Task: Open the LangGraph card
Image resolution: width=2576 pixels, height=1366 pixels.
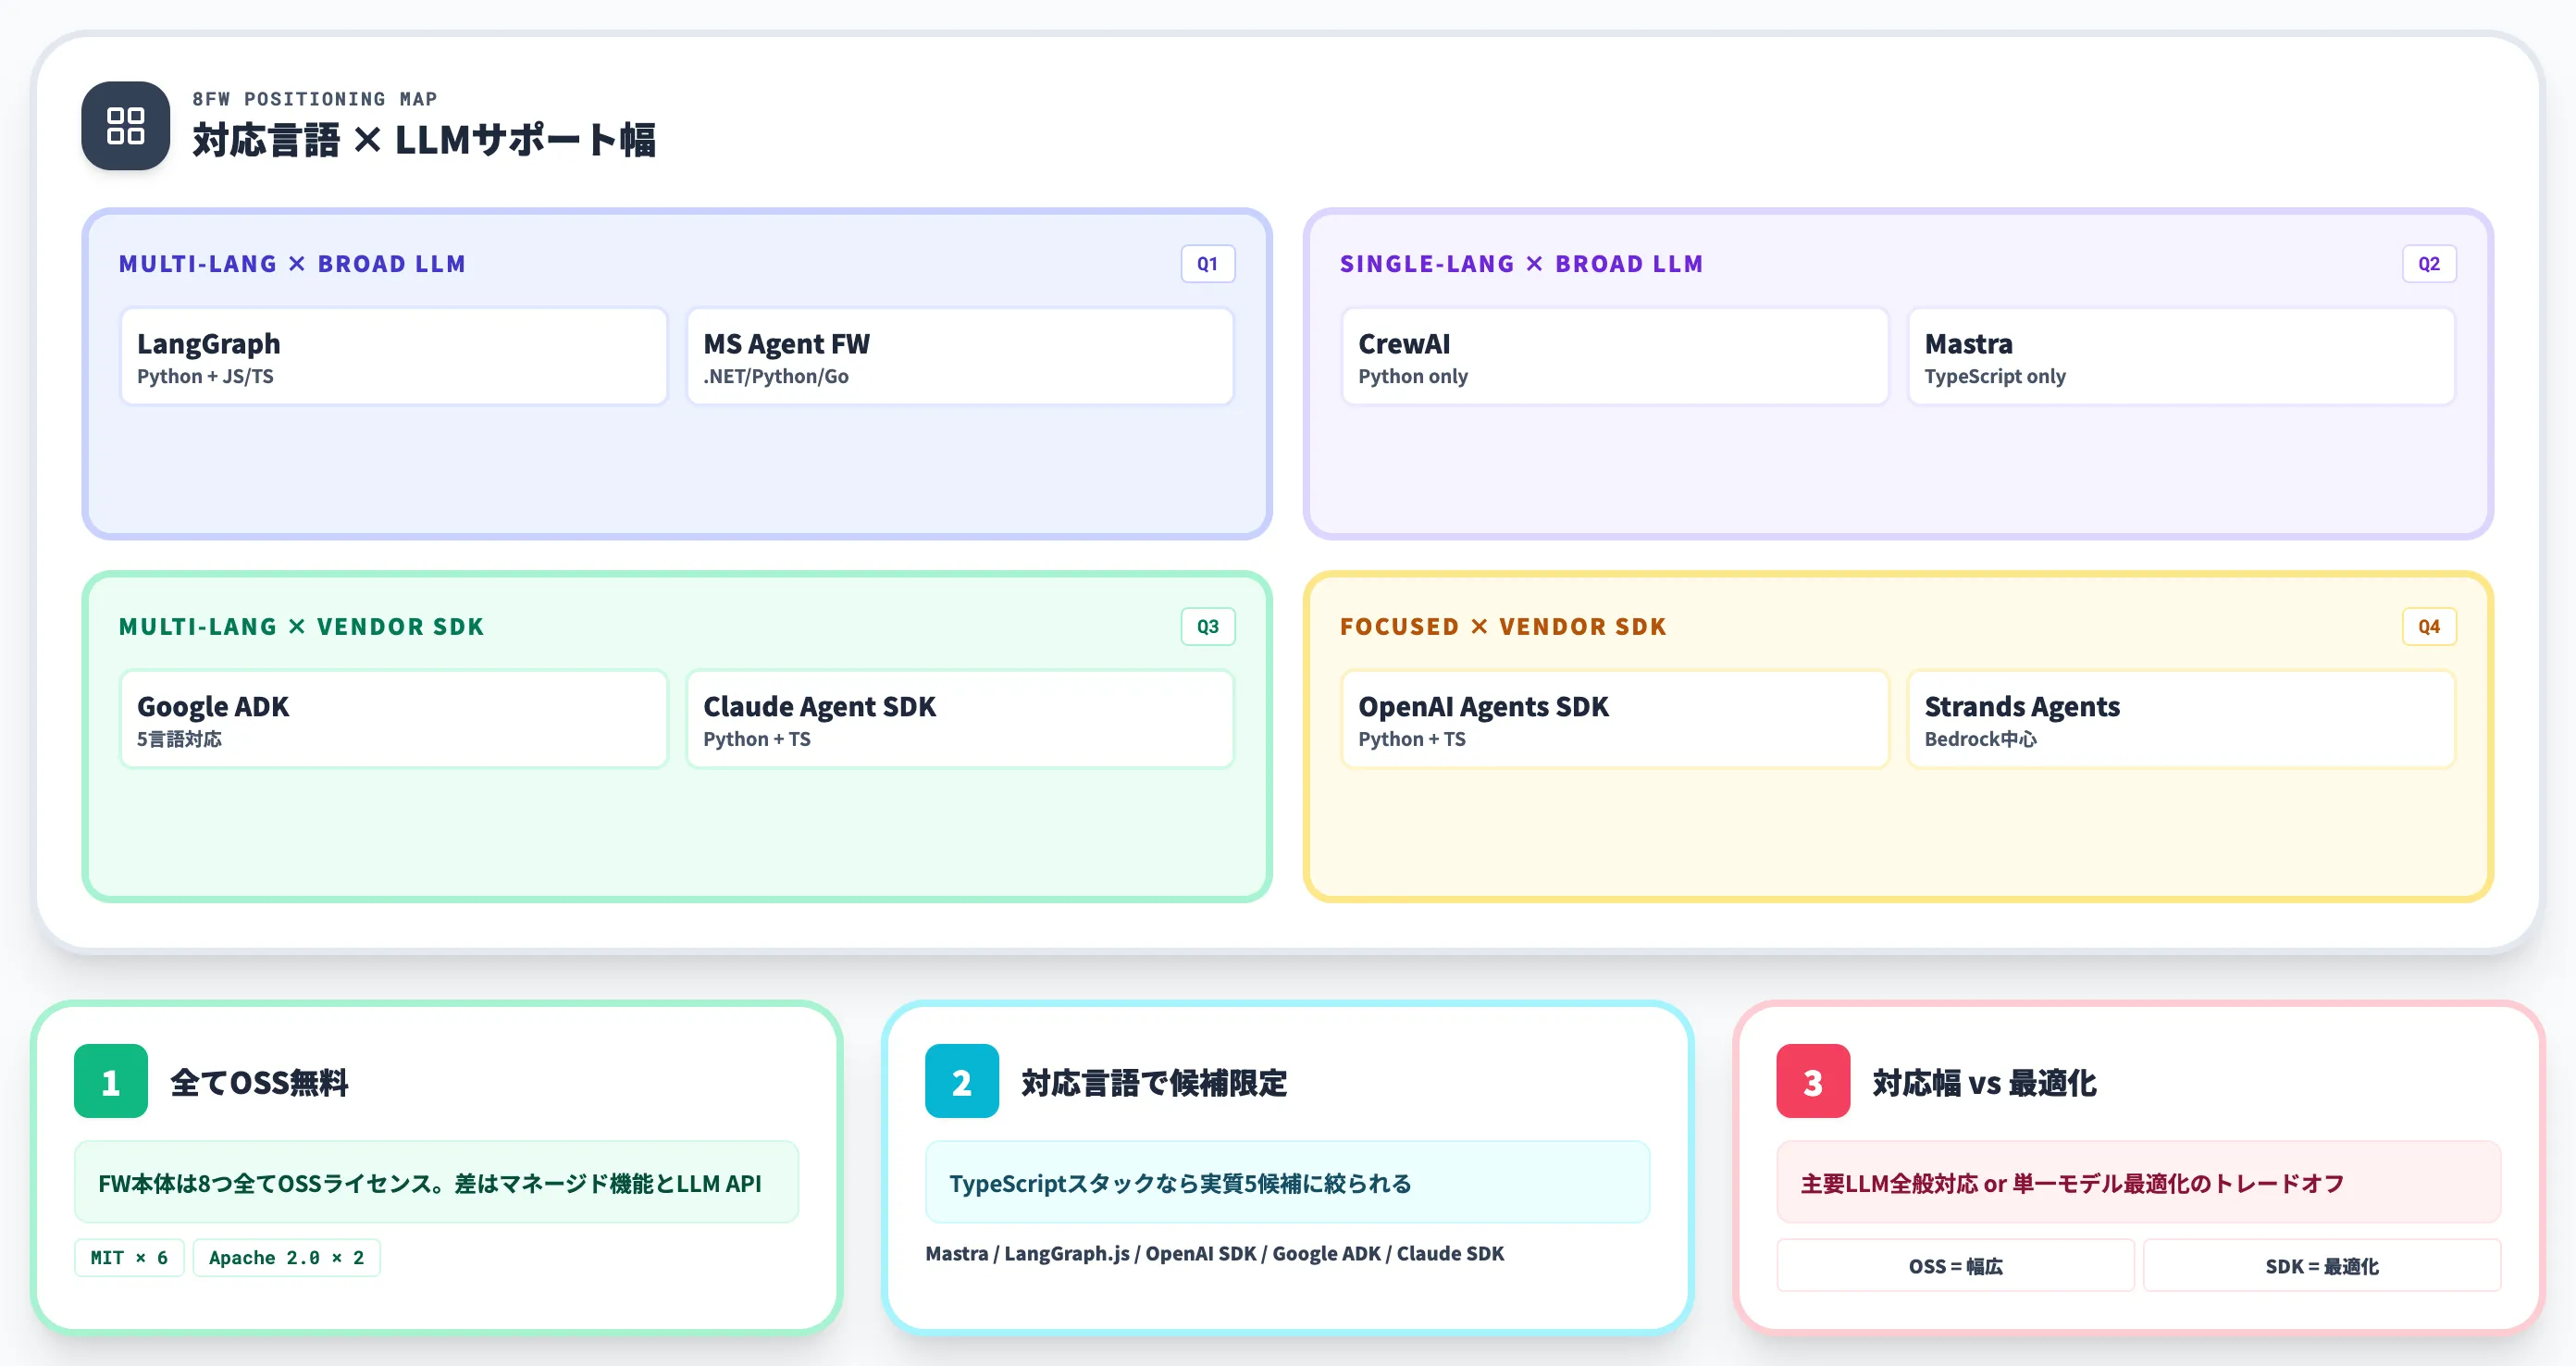Action: point(394,357)
